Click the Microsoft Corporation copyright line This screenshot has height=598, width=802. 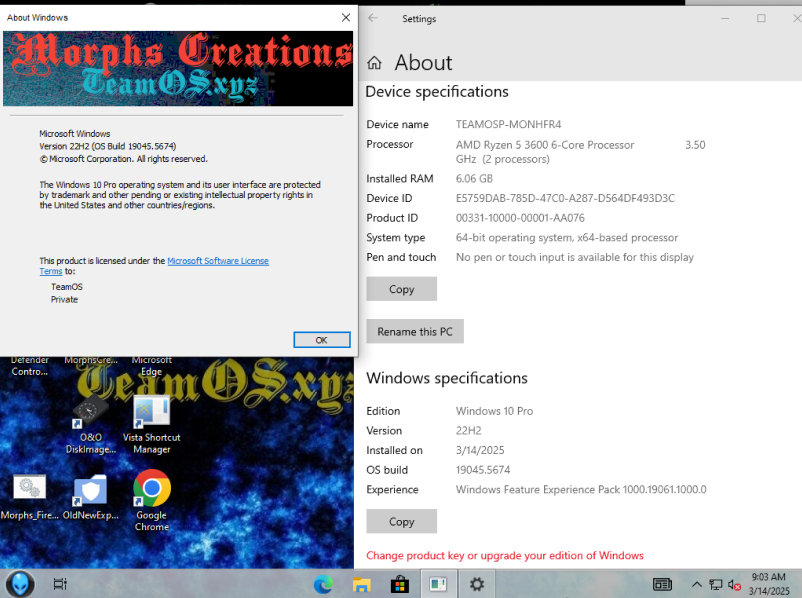tap(123, 159)
